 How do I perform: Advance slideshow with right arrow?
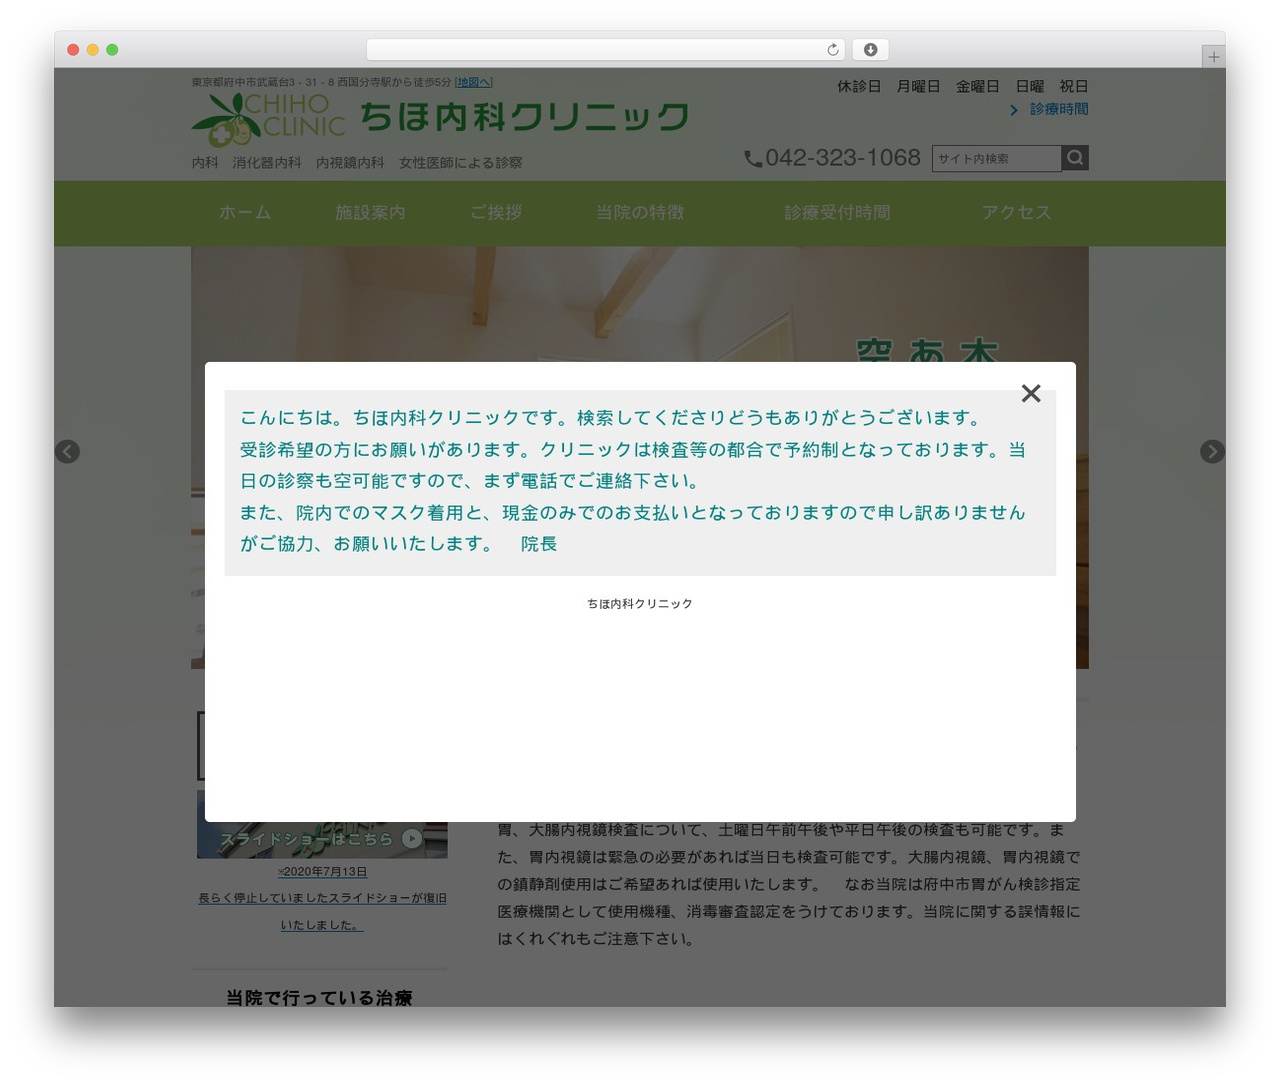pos(1212,451)
